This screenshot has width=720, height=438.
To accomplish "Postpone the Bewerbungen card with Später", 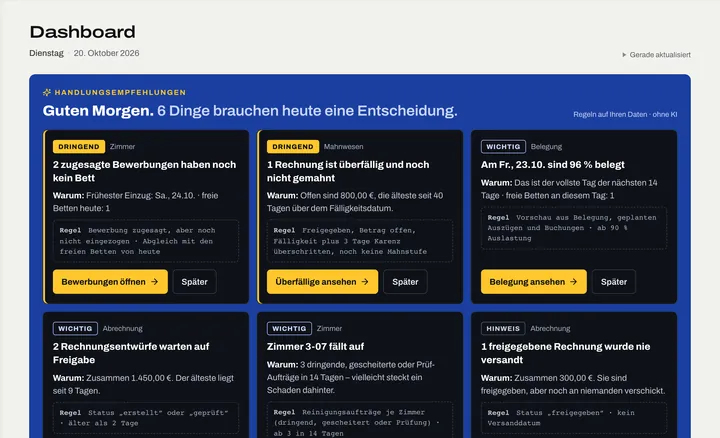I will click(x=194, y=281).
